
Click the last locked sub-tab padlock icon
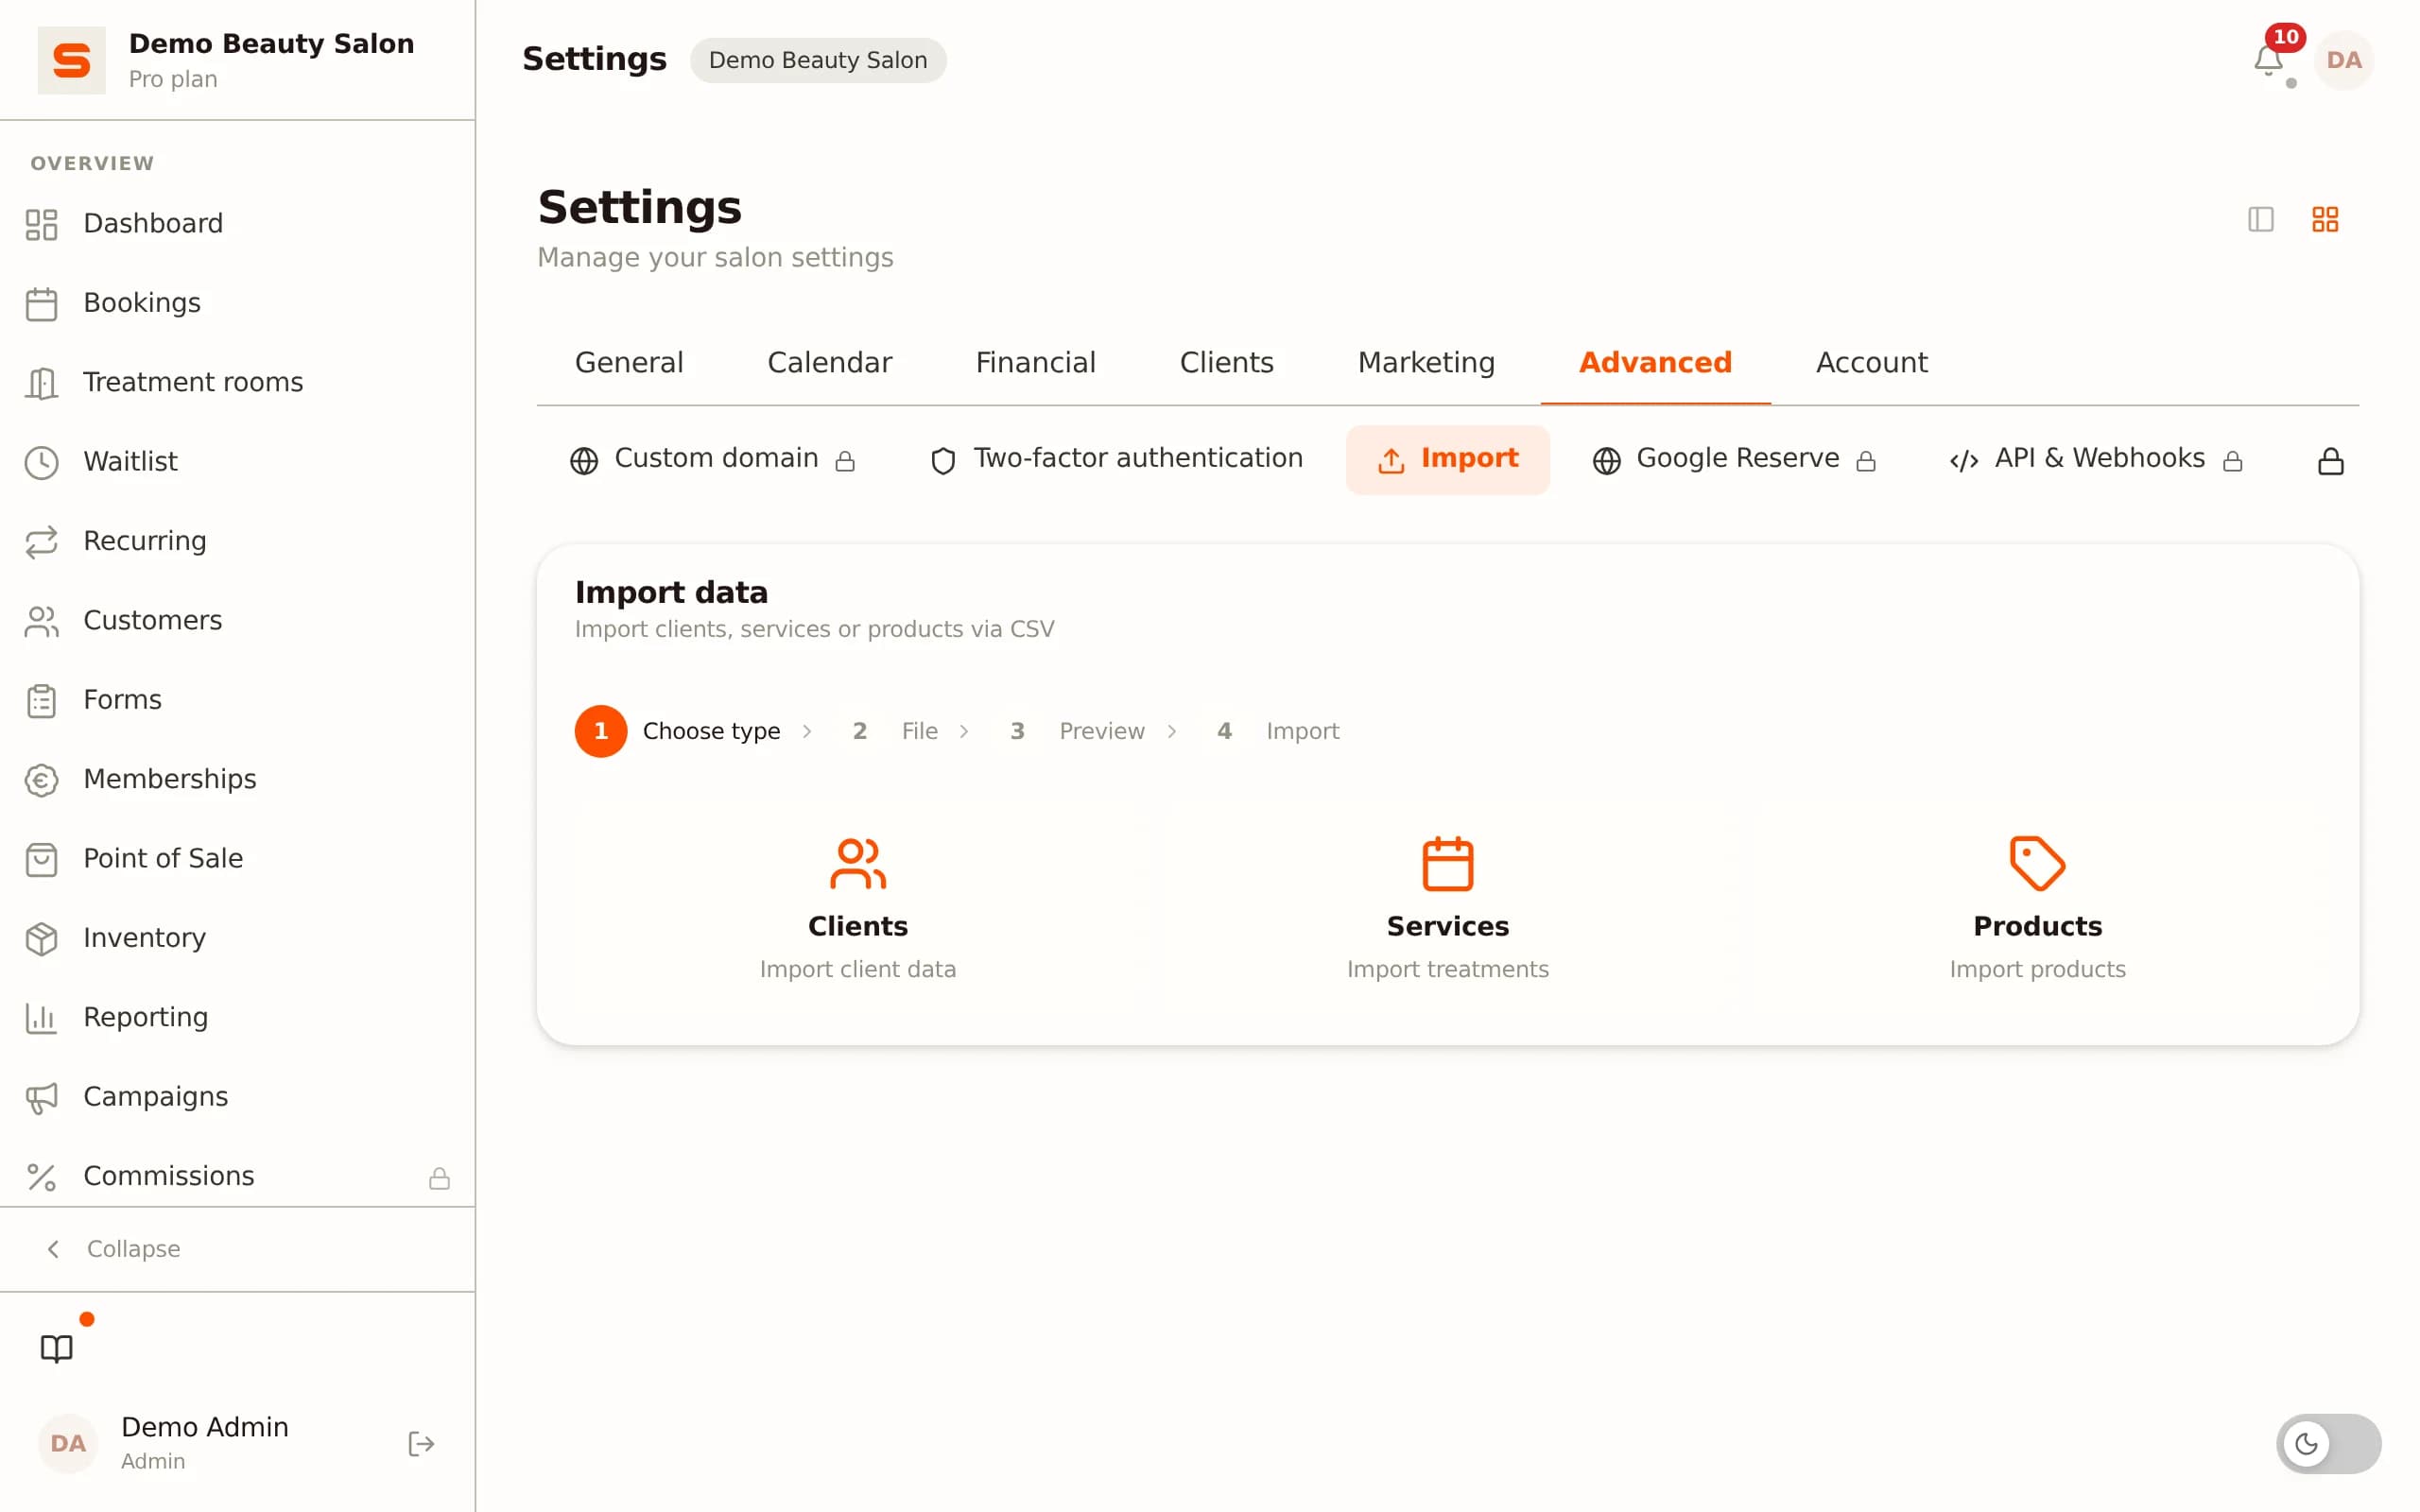(x=2330, y=461)
